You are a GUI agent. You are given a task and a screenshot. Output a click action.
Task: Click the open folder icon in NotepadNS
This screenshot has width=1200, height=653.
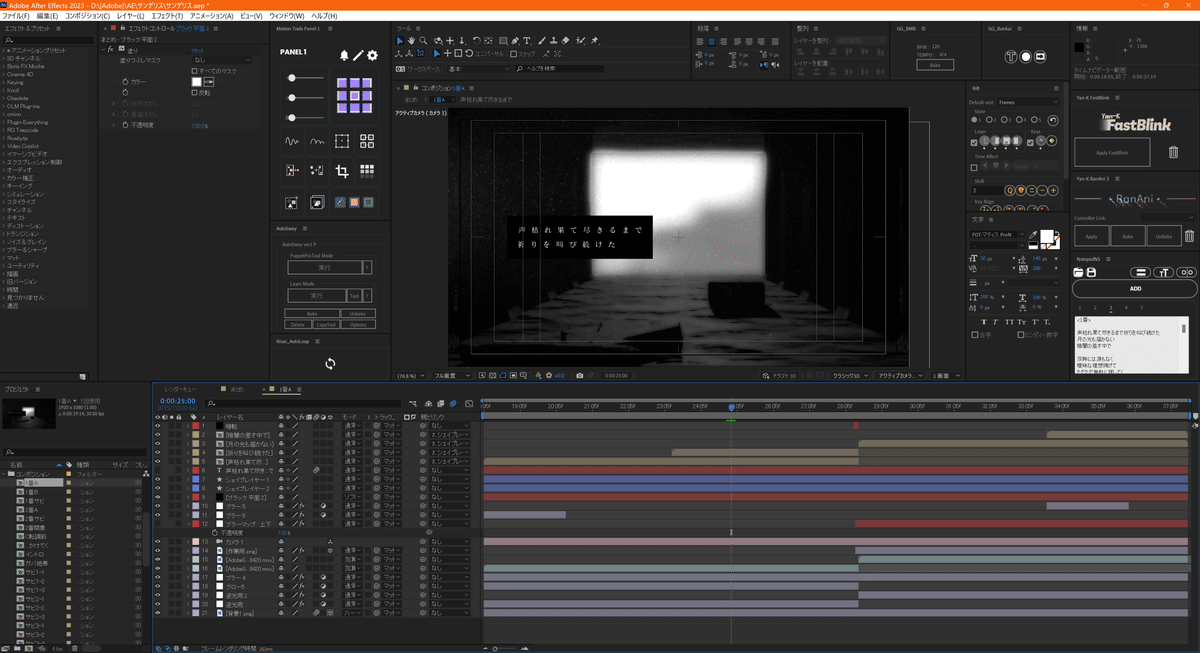pos(1080,272)
